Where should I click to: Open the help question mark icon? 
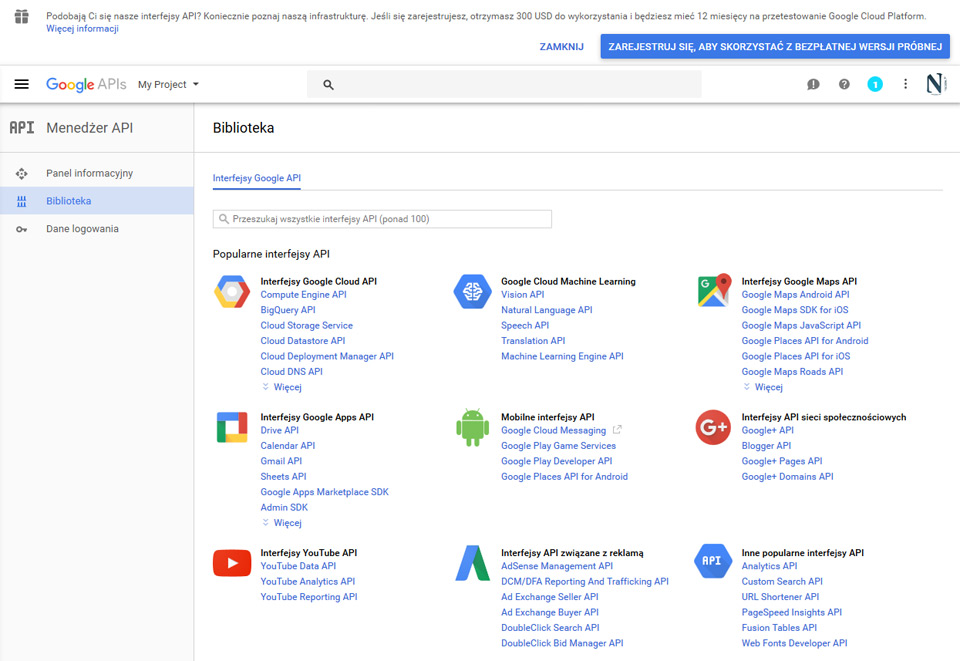[844, 84]
